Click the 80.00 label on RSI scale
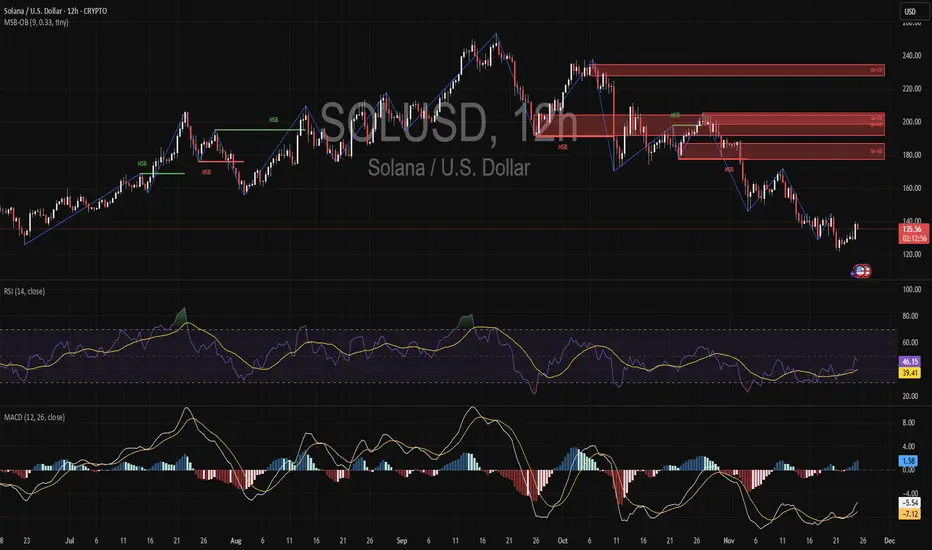This screenshot has width=932, height=550. coord(912,316)
